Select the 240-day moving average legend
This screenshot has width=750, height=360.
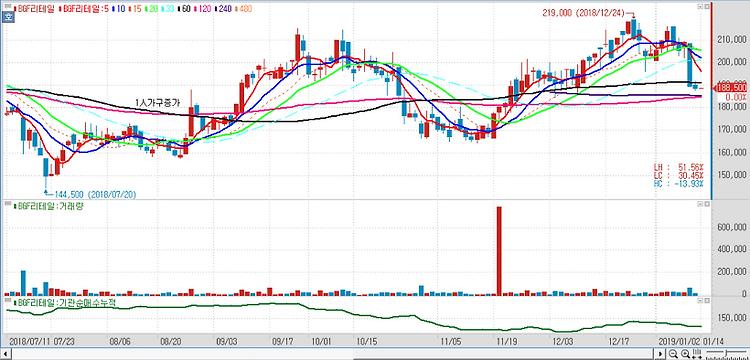pos(223,9)
